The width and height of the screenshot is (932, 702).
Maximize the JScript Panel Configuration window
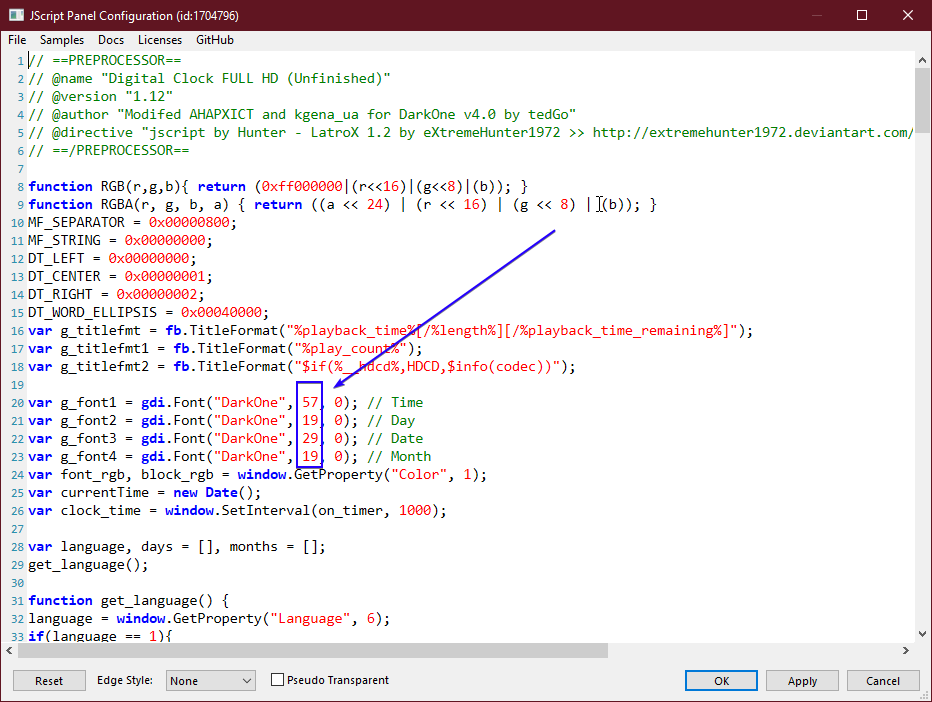[x=862, y=15]
